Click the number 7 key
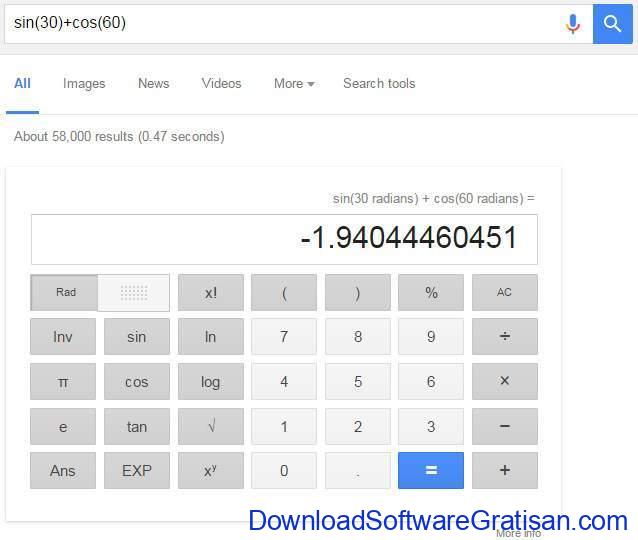This screenshot has width=638, height=540. (284, 337)
